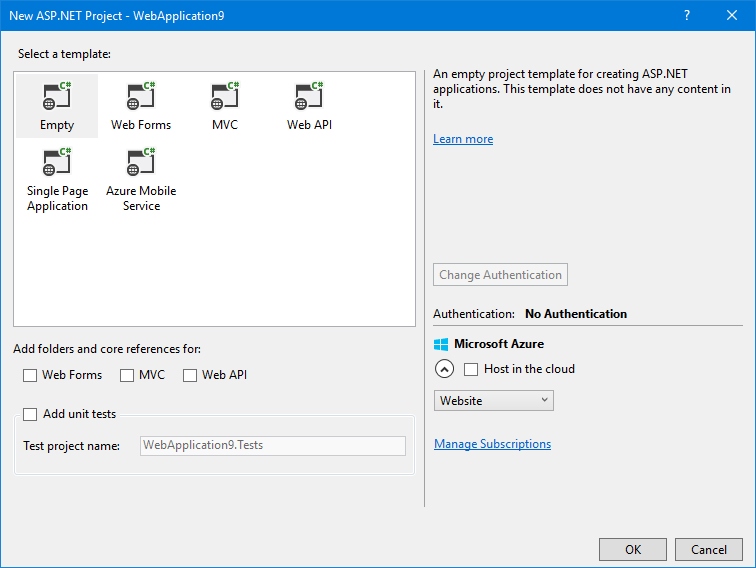Toggle Host in the cloud checkbox
Viewport: 756px width, 568px height.
[x=471, y=369]
